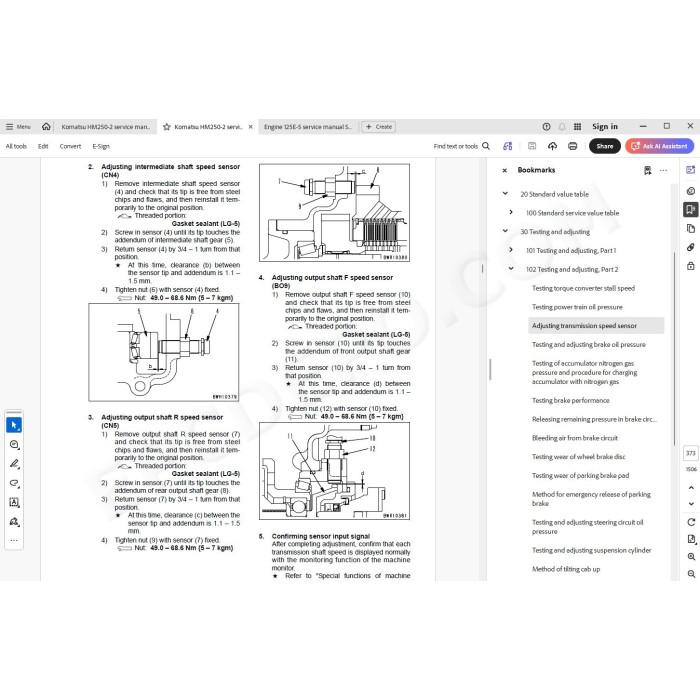
Task: Select the Draw freehand lasso tool
Action: pyautogui.click(x=14, y=483)
